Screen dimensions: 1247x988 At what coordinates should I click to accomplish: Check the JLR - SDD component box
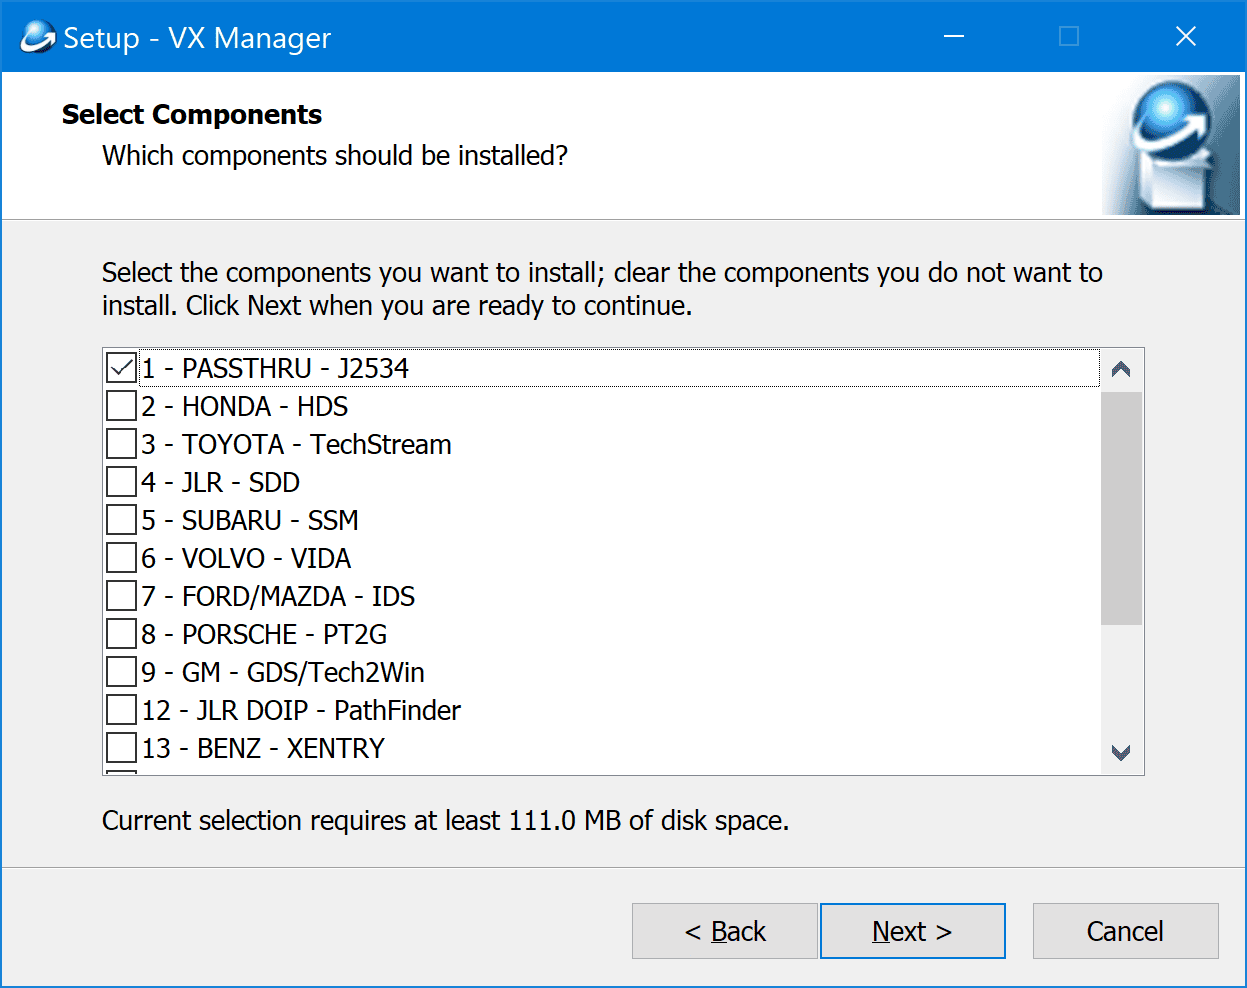121,482
